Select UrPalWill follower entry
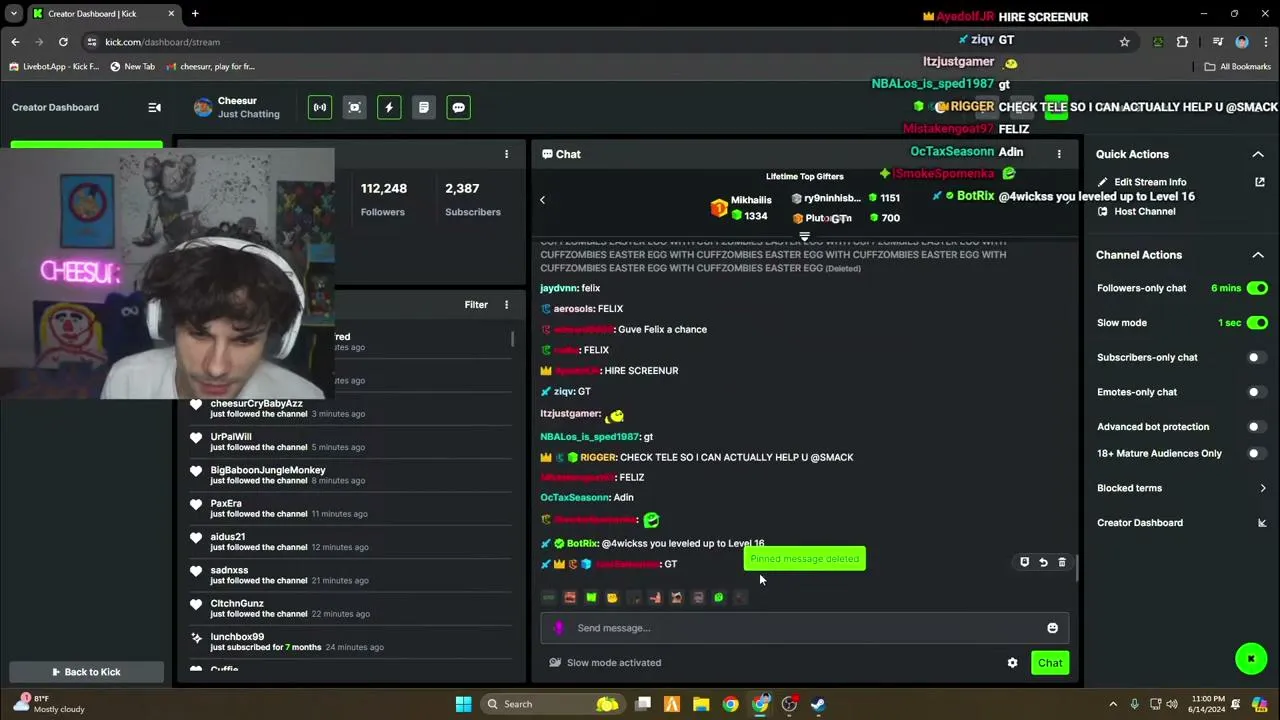Image resolution: width=1280 pixels, height=720 pixels. coord(350,442)
